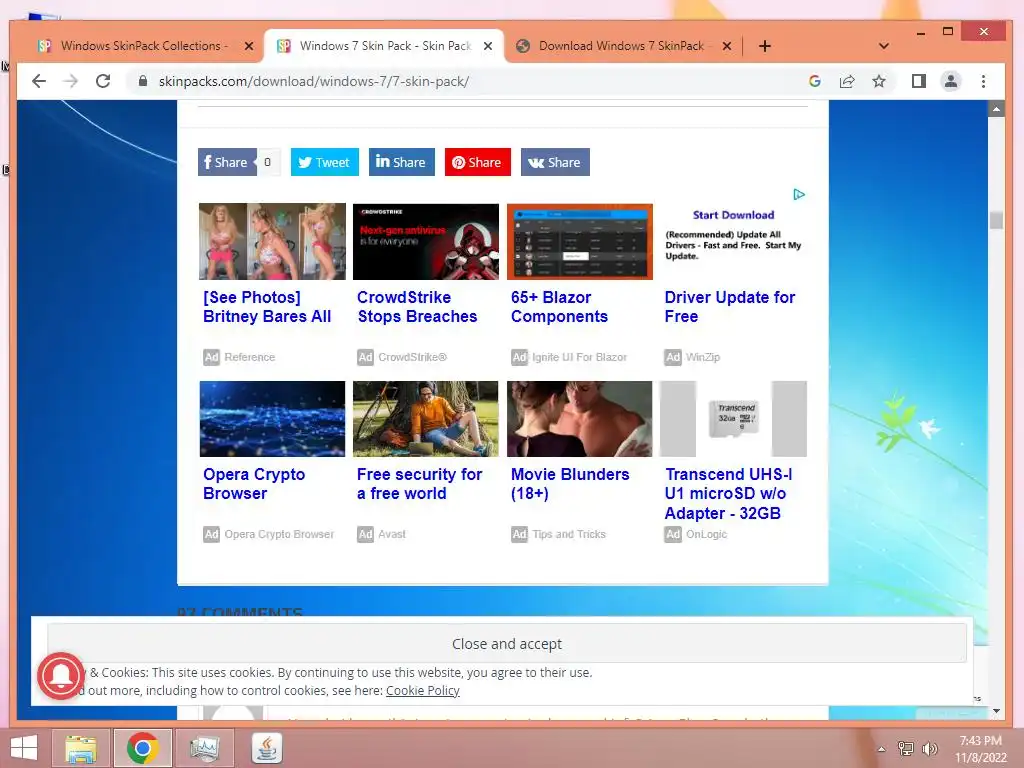Open [See Photos] Britney Bares All link

tap(266, 307)
